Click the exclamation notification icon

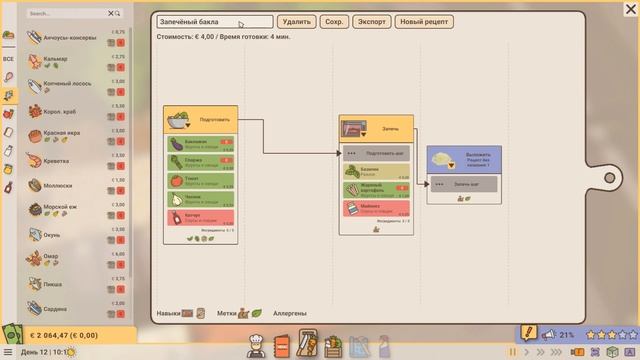pyautogui.click(x=528, y=333)
